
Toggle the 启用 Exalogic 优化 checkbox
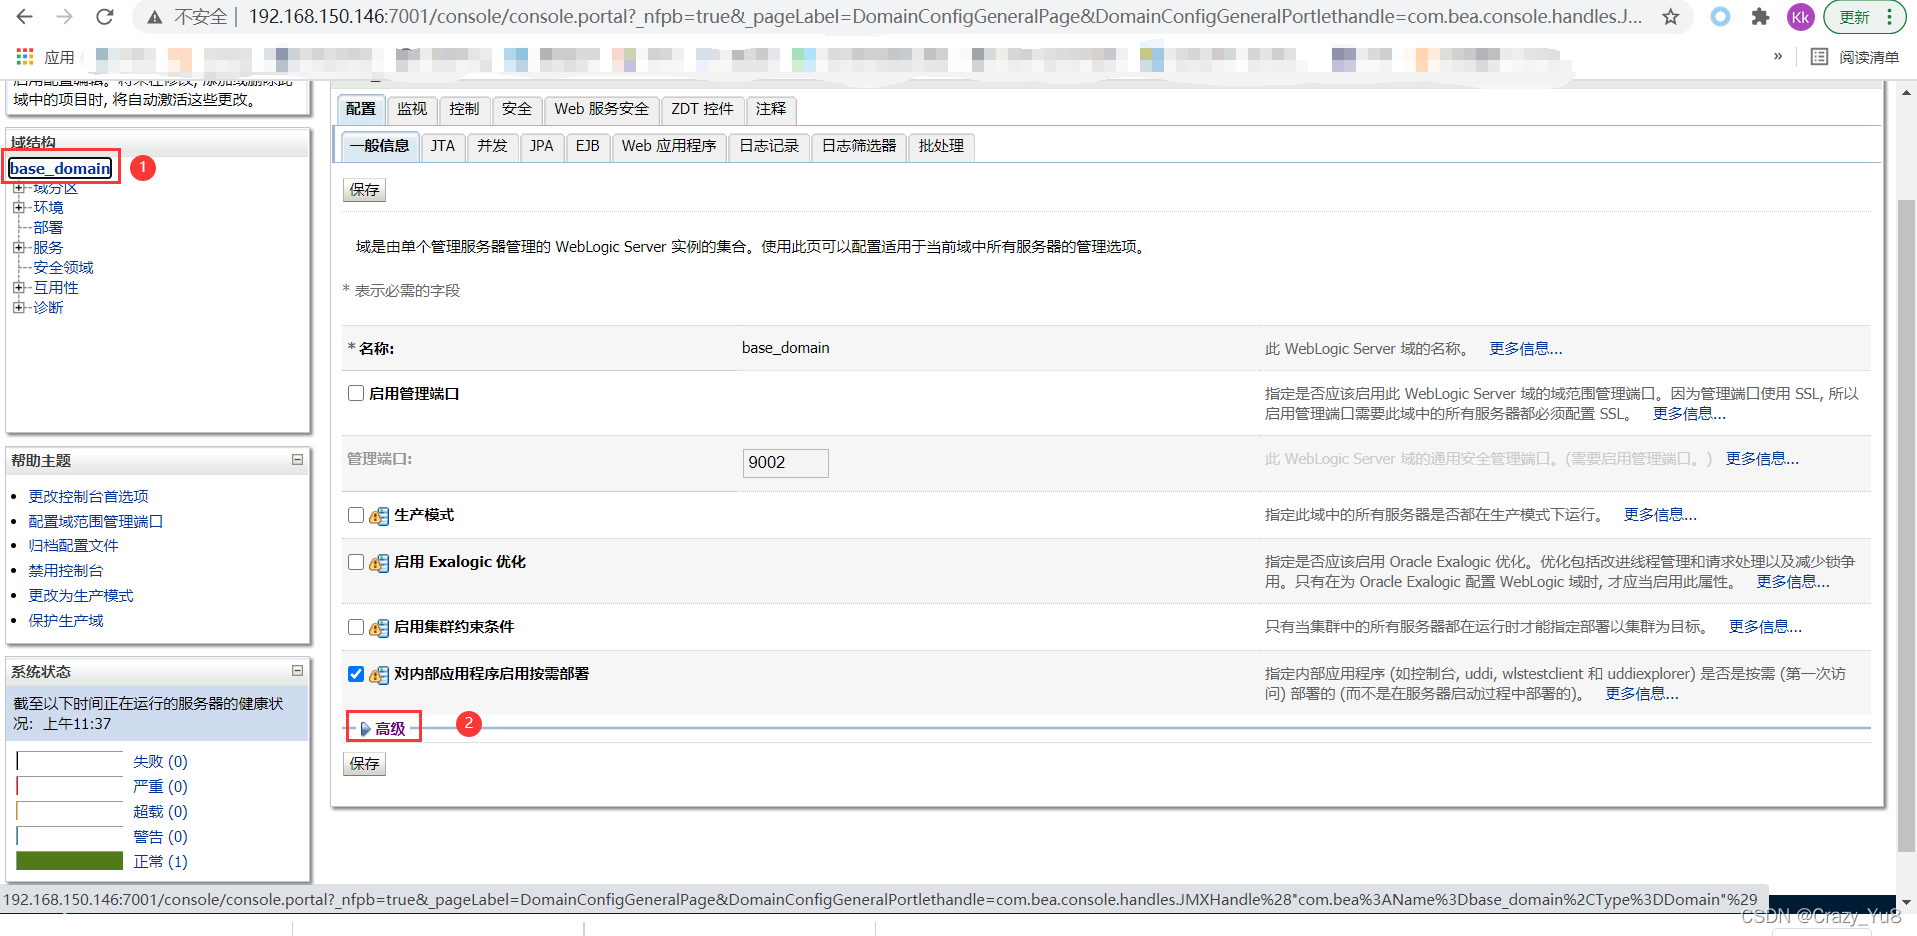click(356, 562)
